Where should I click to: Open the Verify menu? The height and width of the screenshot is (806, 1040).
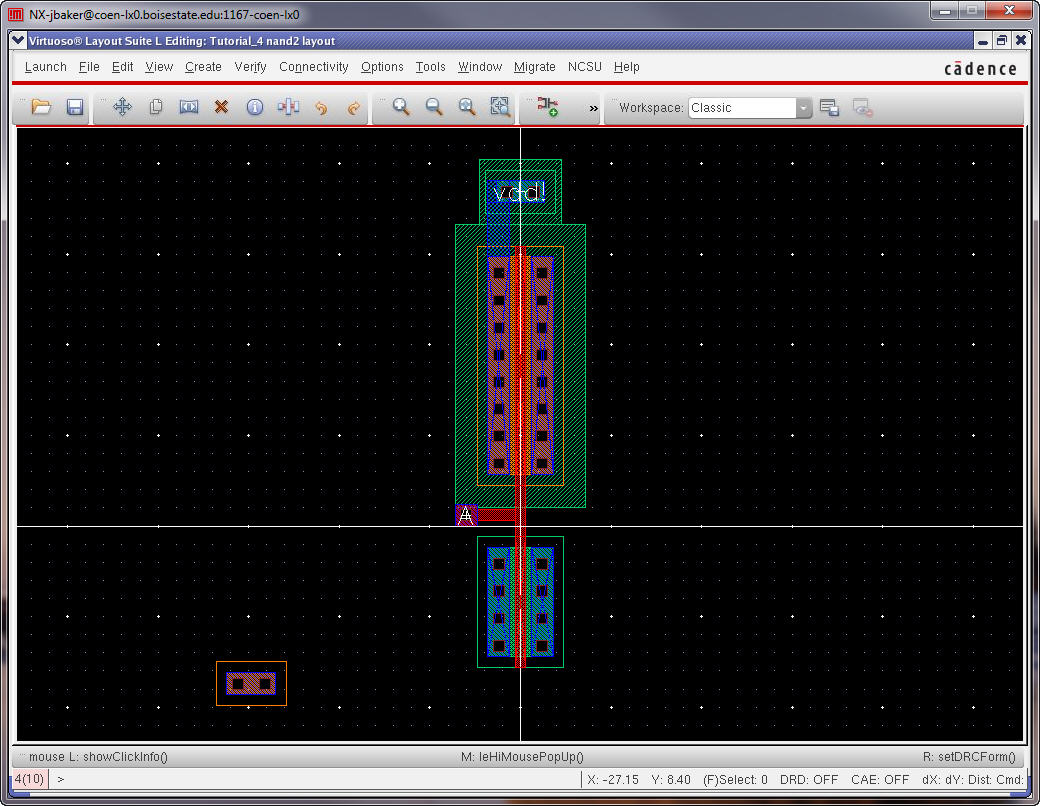[x=250, y=67]
